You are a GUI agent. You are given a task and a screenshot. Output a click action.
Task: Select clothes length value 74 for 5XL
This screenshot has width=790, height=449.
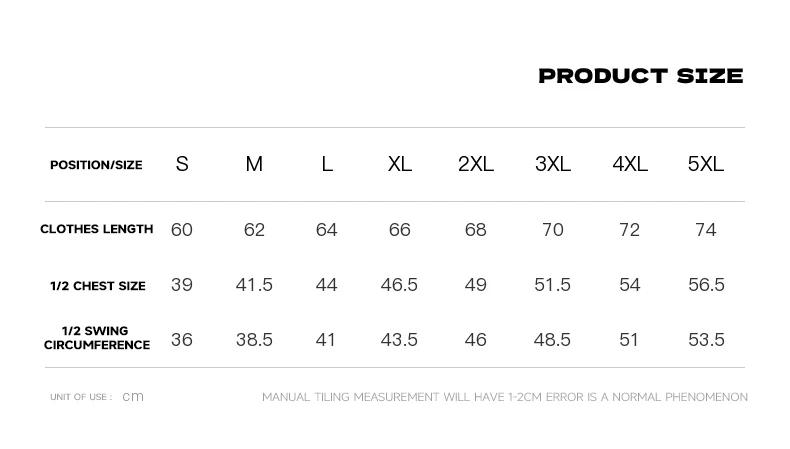click(x=705, y=230)
